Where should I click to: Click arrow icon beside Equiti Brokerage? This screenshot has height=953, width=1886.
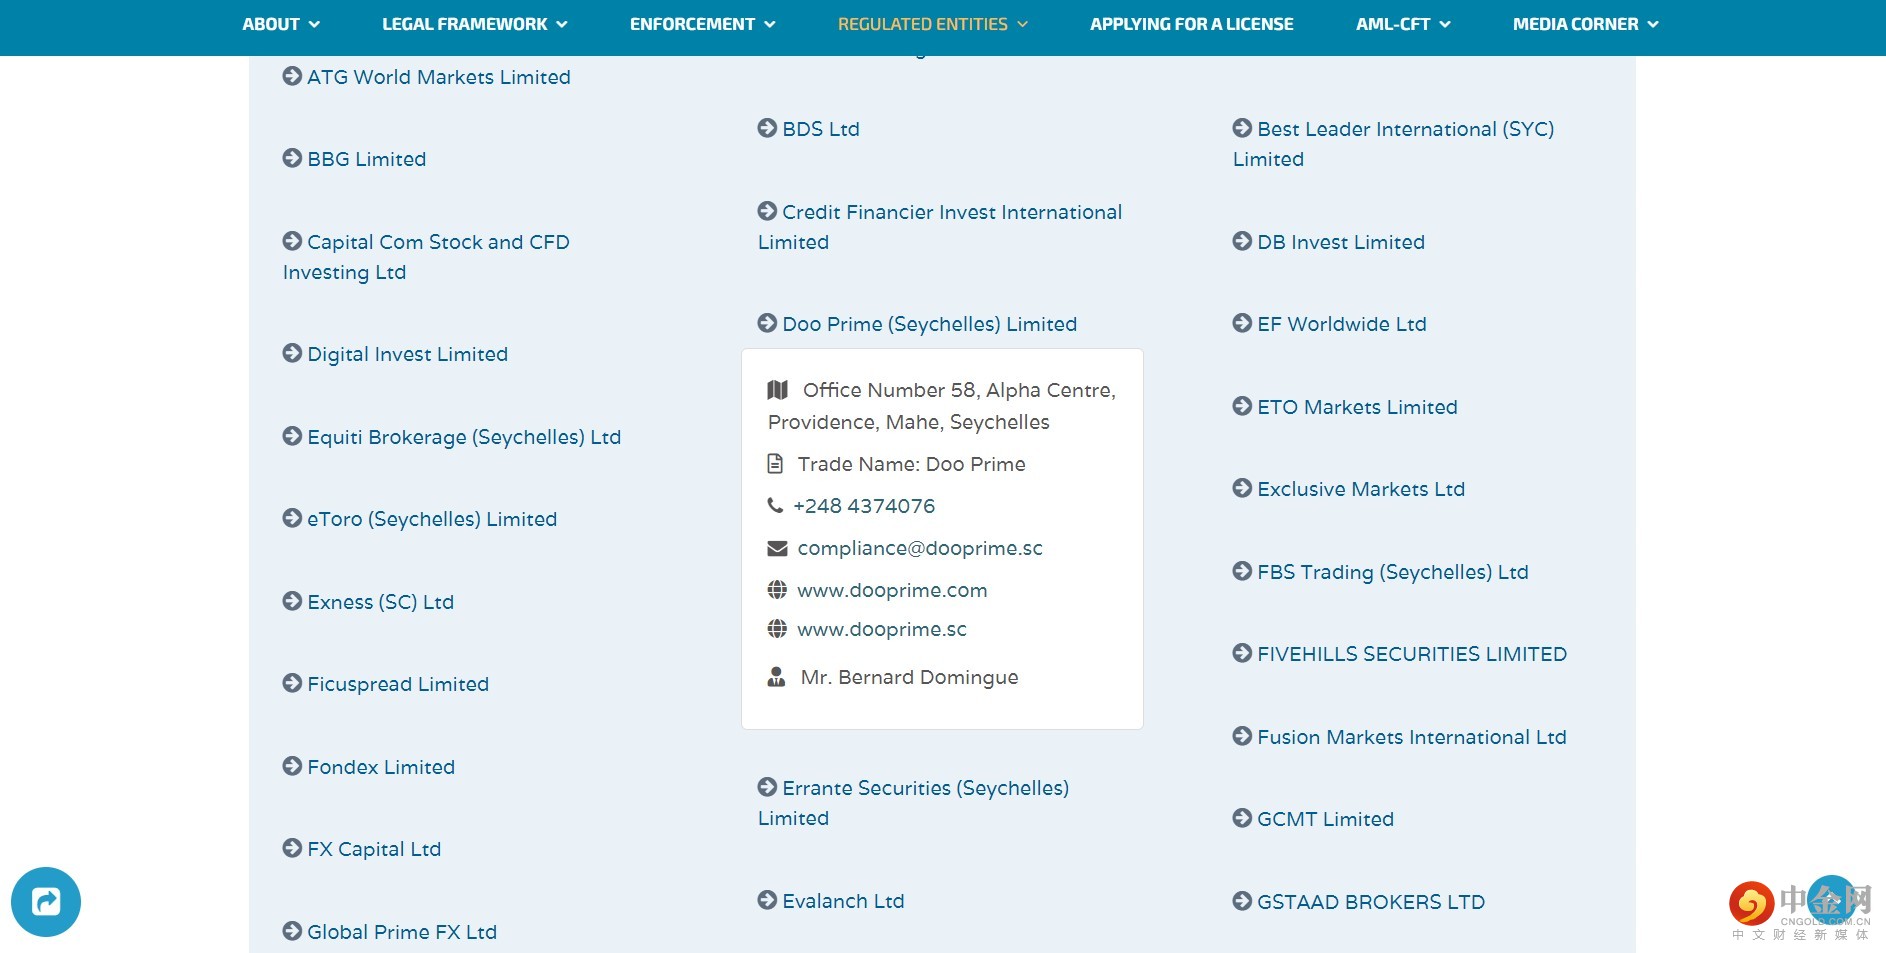292,436
